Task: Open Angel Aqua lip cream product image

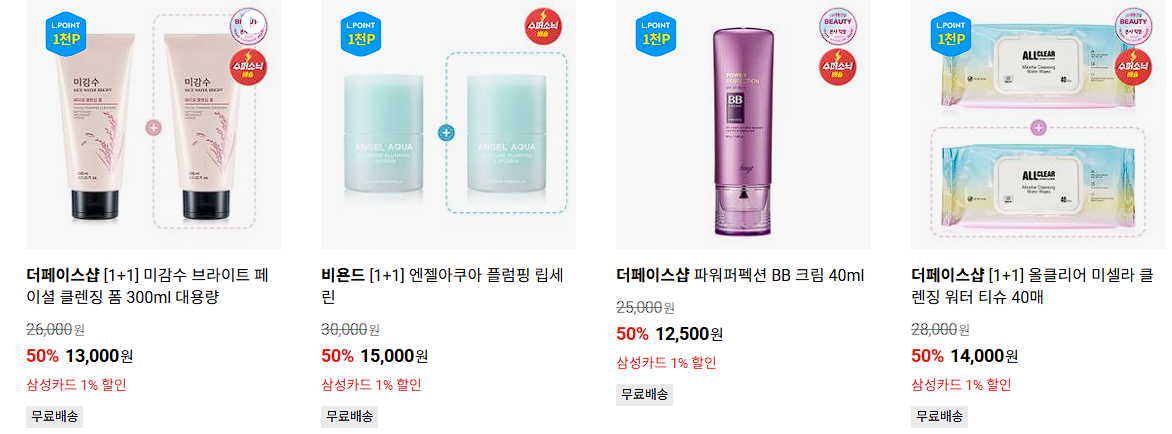Action: [448, 124]
